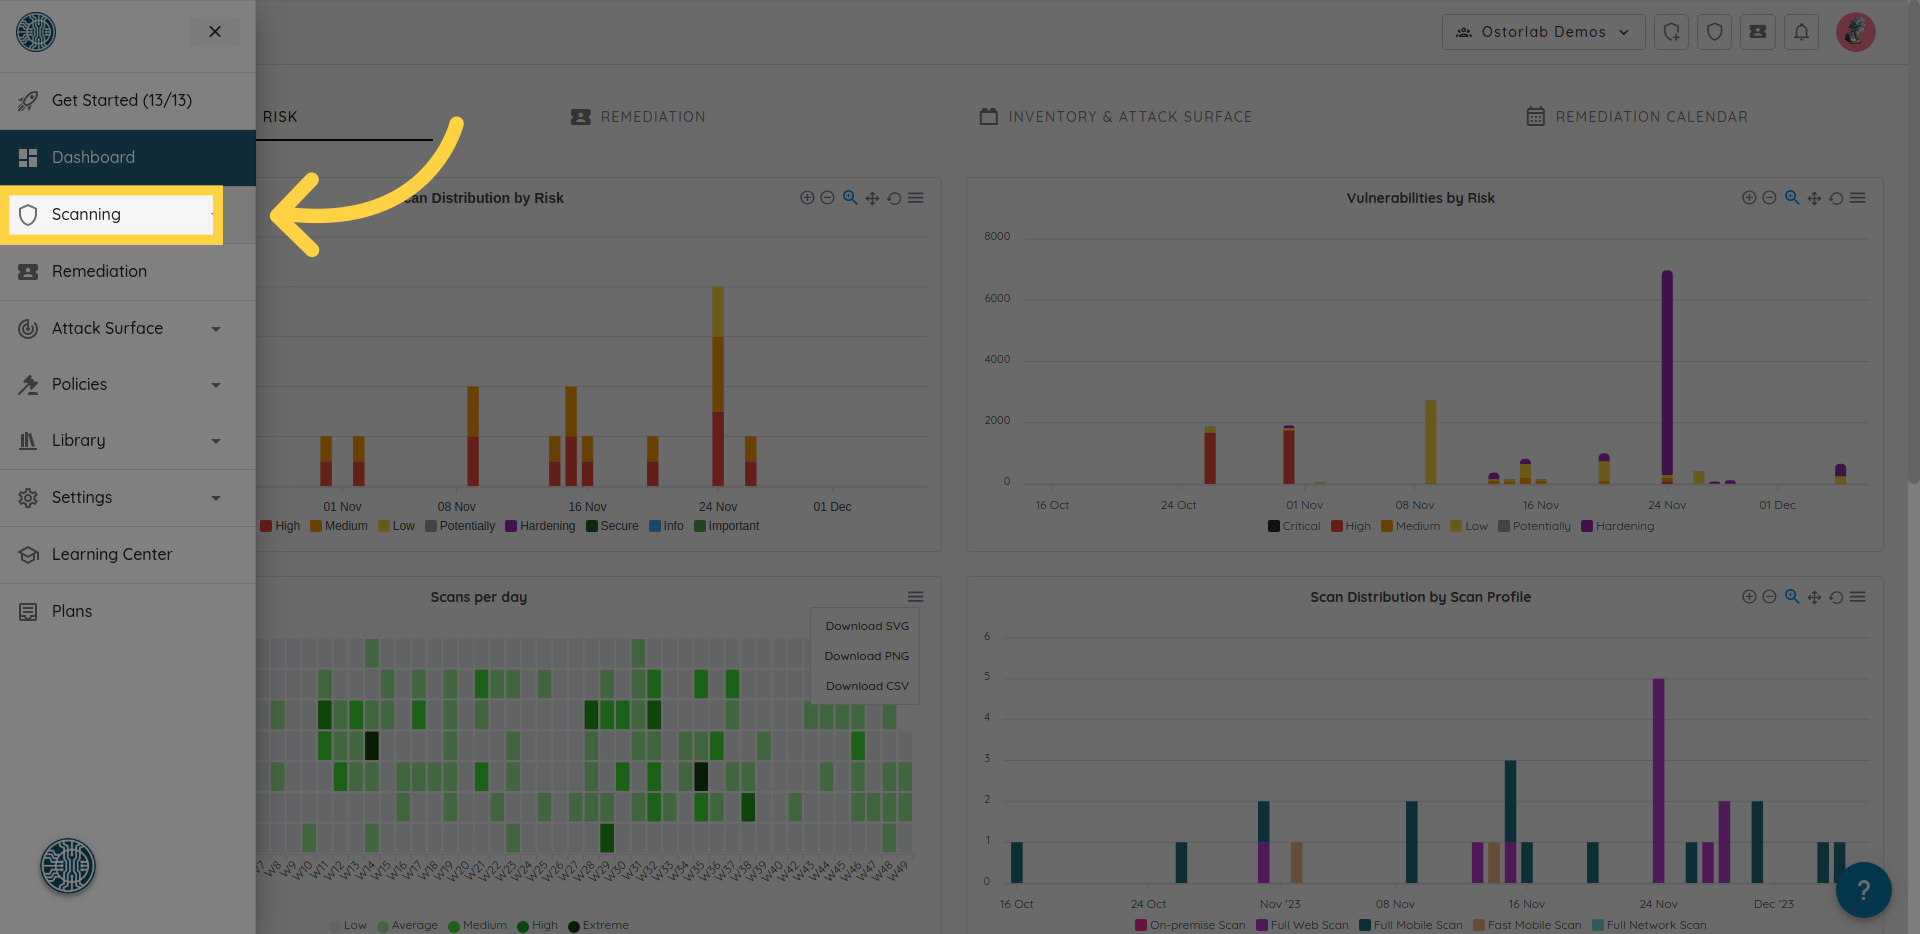The height and width of the screenshot is (934, 1920).
Task: Choose Download SVG from chart menu
Action: coord(867,626)
